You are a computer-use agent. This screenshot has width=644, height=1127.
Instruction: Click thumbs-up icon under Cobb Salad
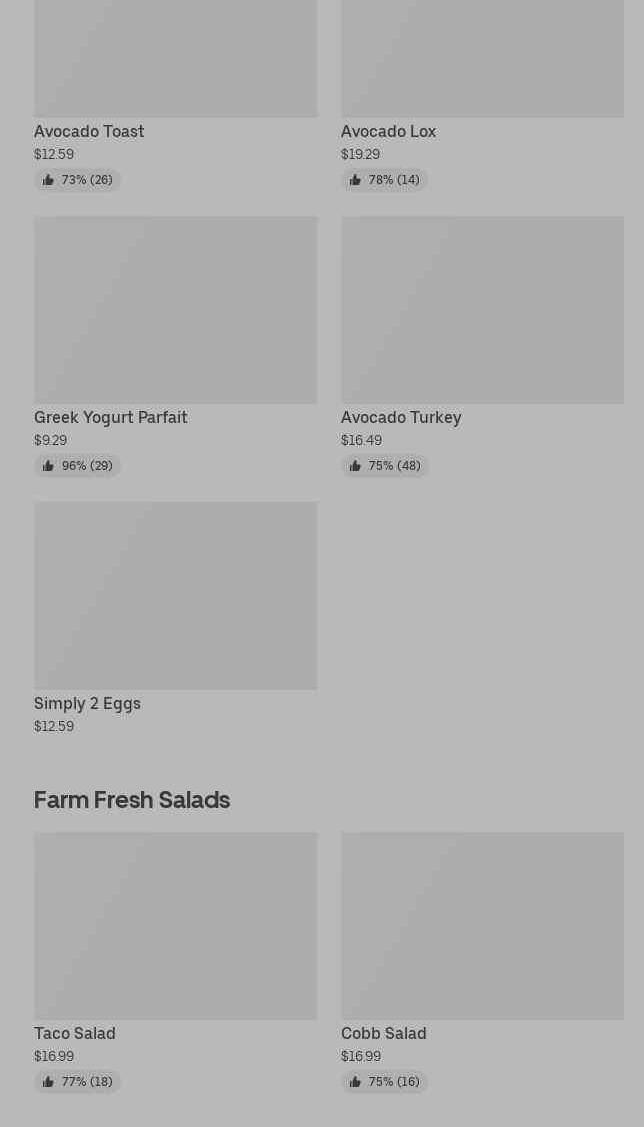pyautogui.click(x=355, y=1082)
